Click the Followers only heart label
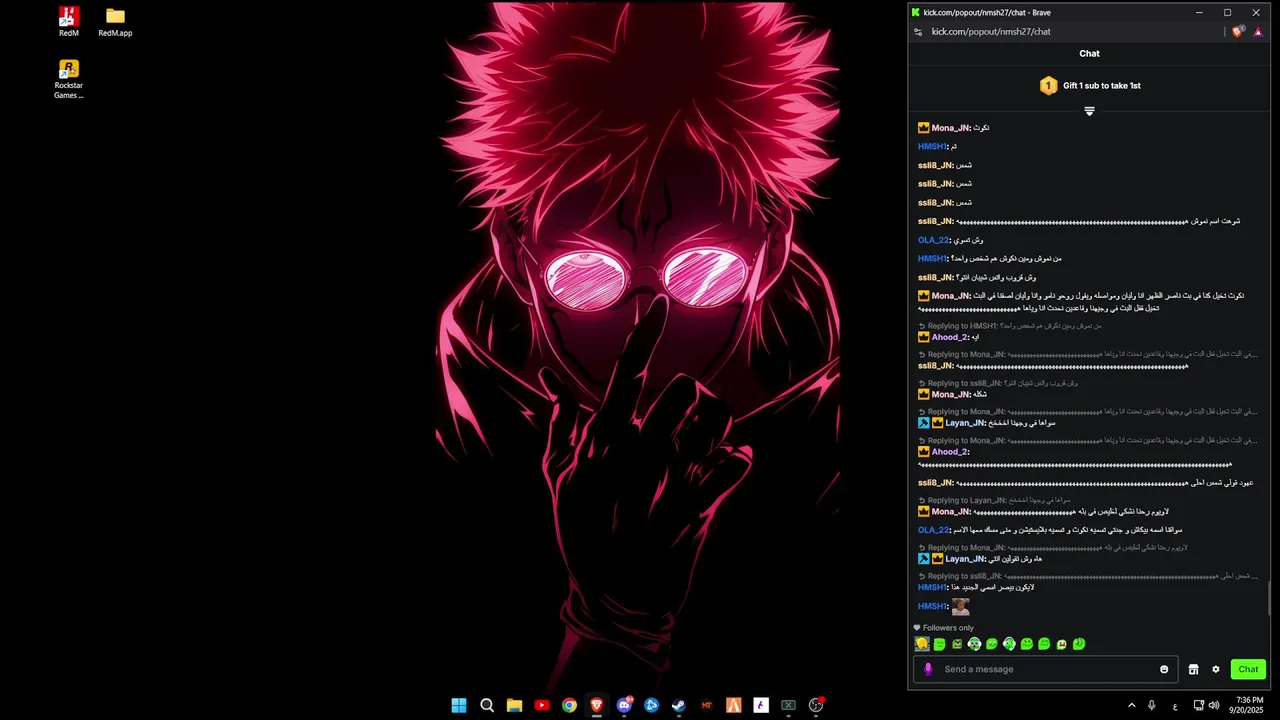 tap(943, 628)
